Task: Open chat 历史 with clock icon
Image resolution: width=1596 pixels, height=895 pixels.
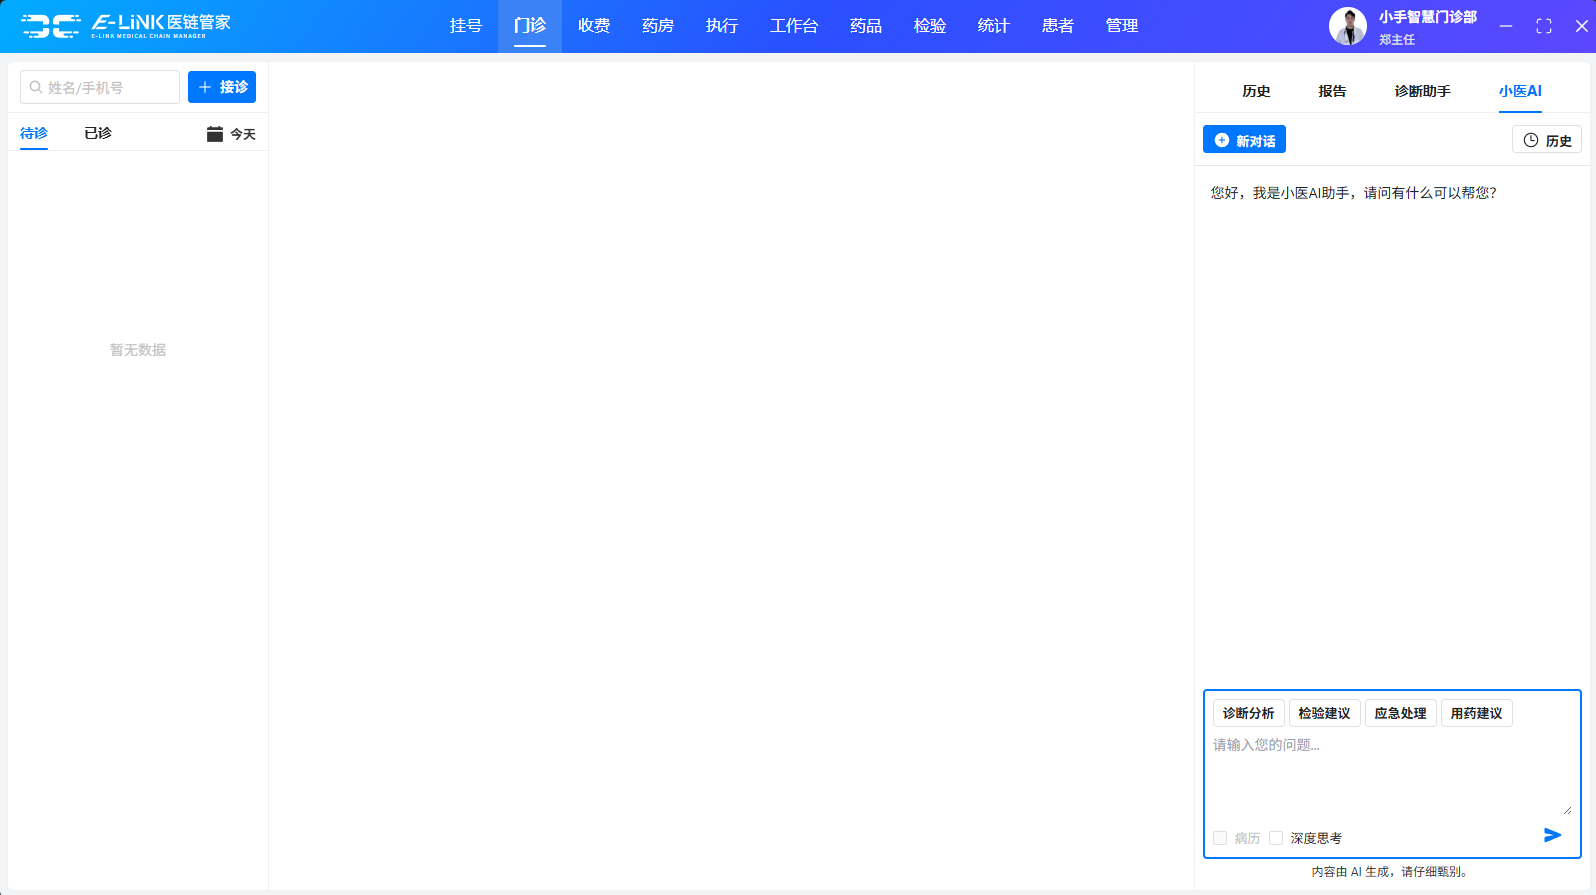Action: 1546,141
